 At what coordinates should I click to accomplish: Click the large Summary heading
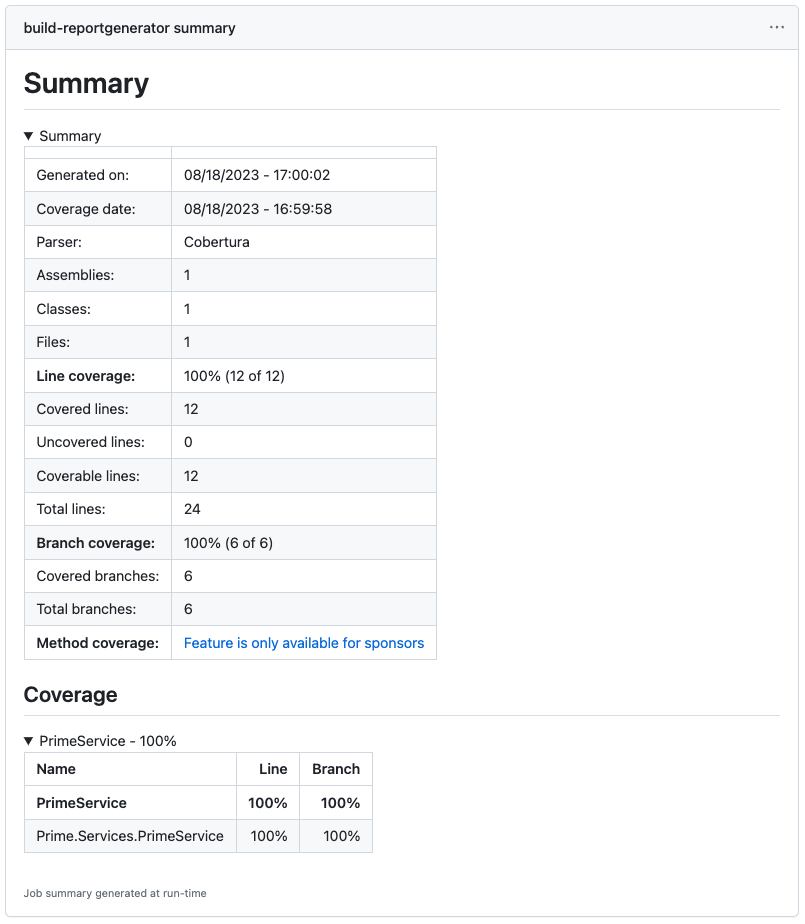(x=86, y=83)
